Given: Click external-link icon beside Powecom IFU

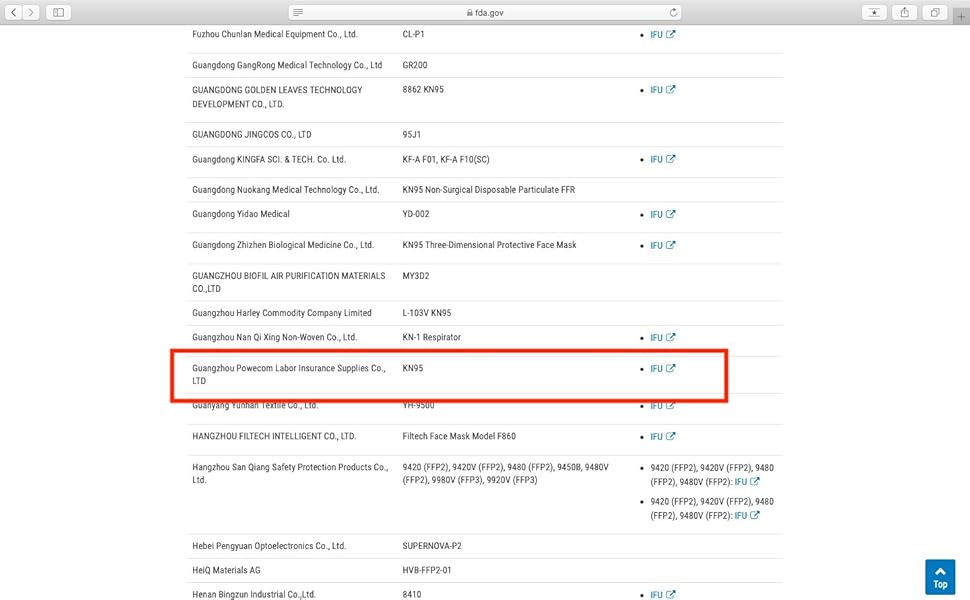Looking at the screenshot, I should click(671, 368).
